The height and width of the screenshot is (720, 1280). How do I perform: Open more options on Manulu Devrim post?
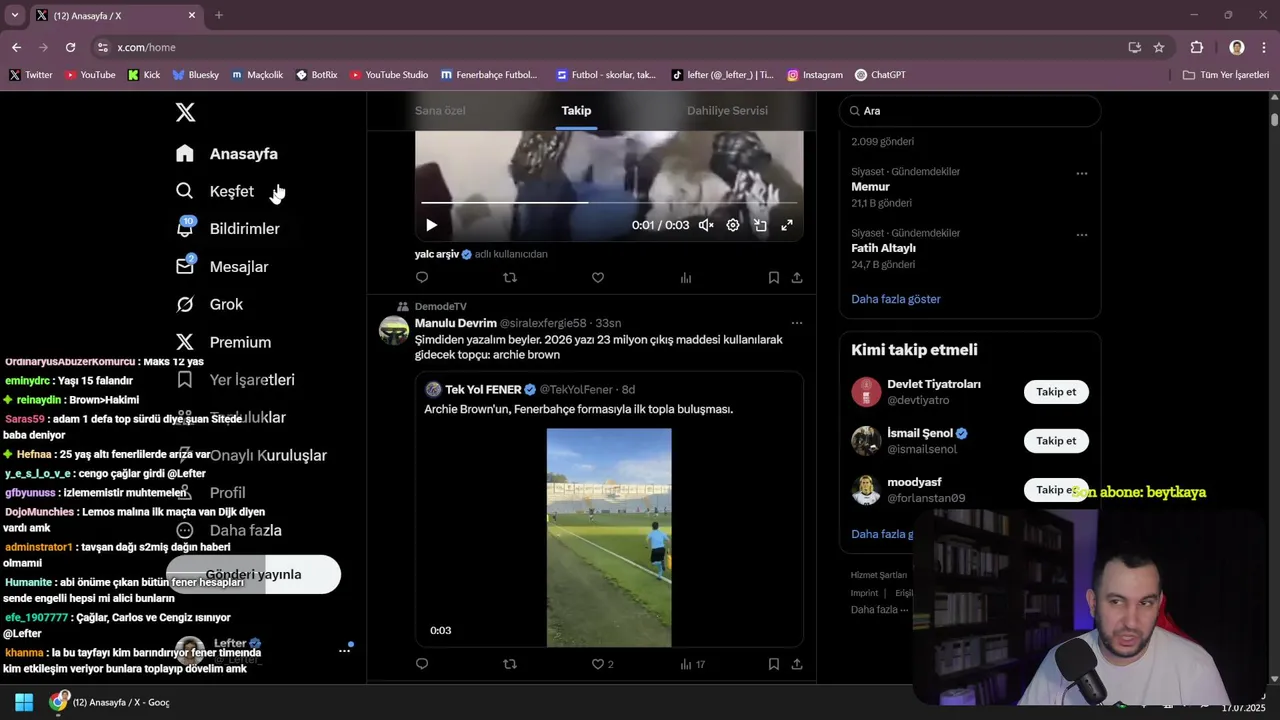point(797,323)
